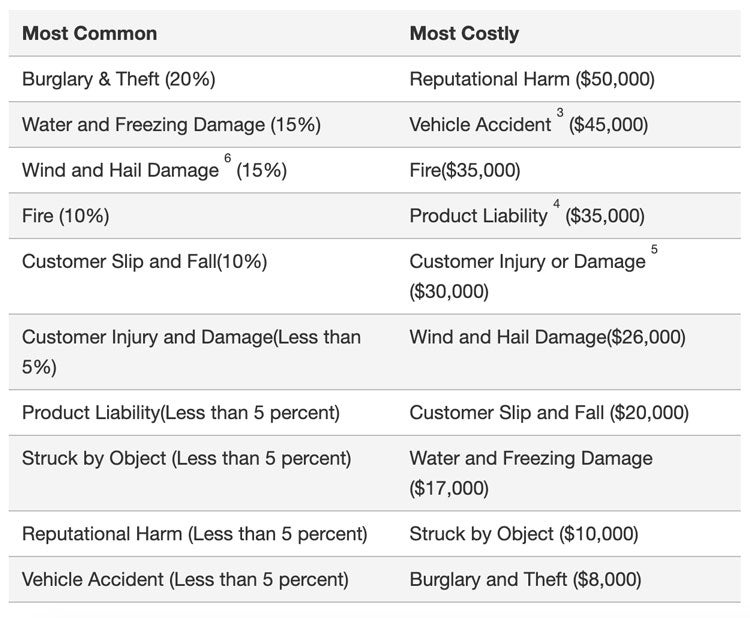The width and height of the screenshot is (750, 618).
Task: Select the Burglary & Theft (20%) cell
Action: 118,79
